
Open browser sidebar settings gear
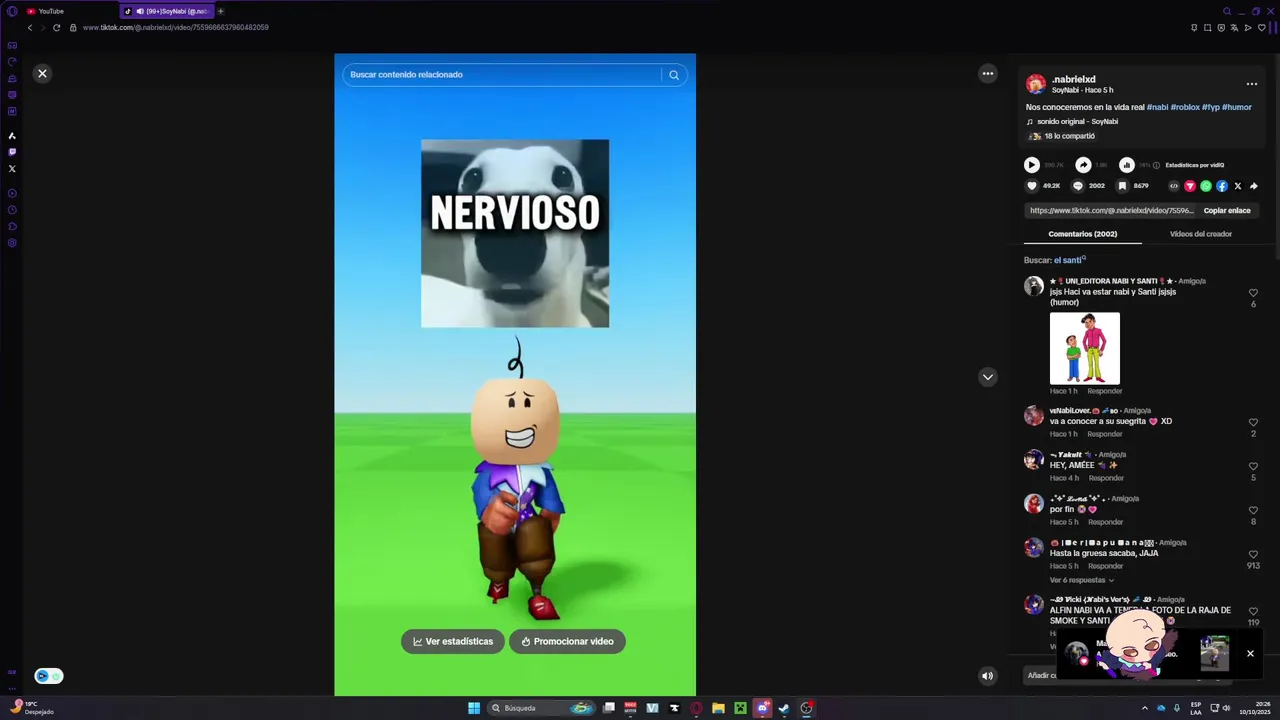[x=12, y=243]
